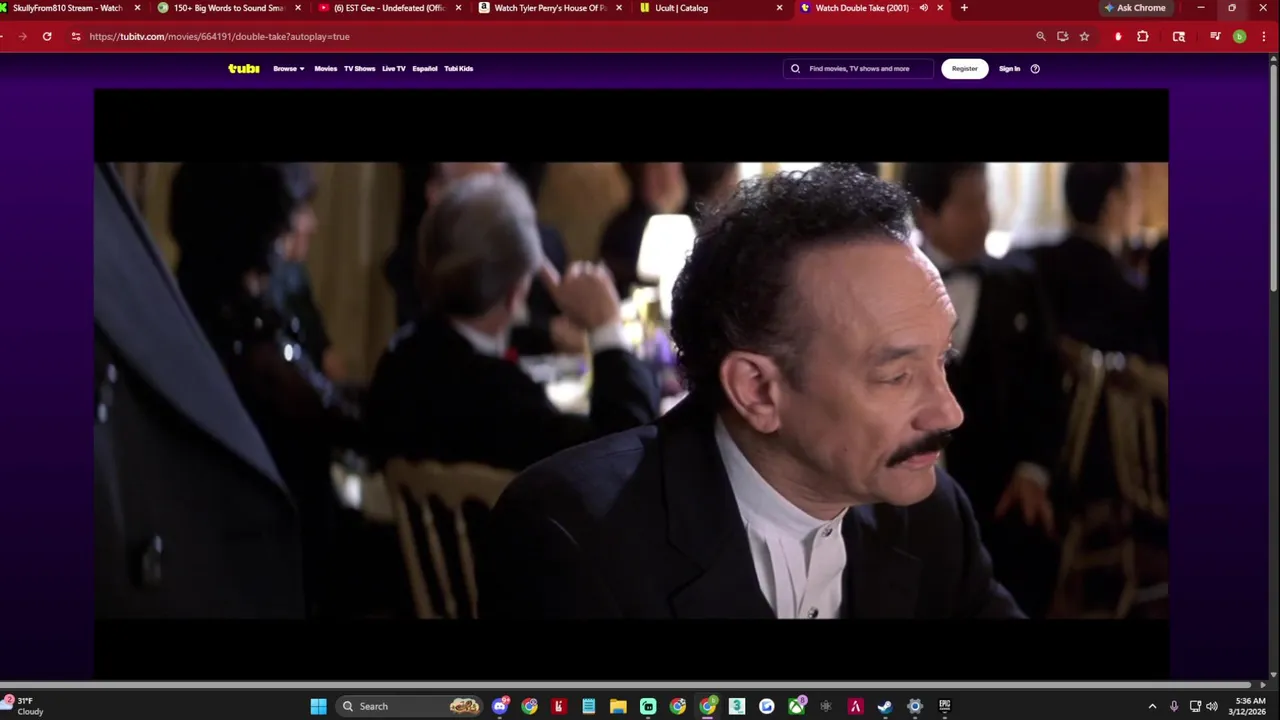The image size is (1280, 720).
Task: Show hidden system tray icons
Action: coord(1152,706)
